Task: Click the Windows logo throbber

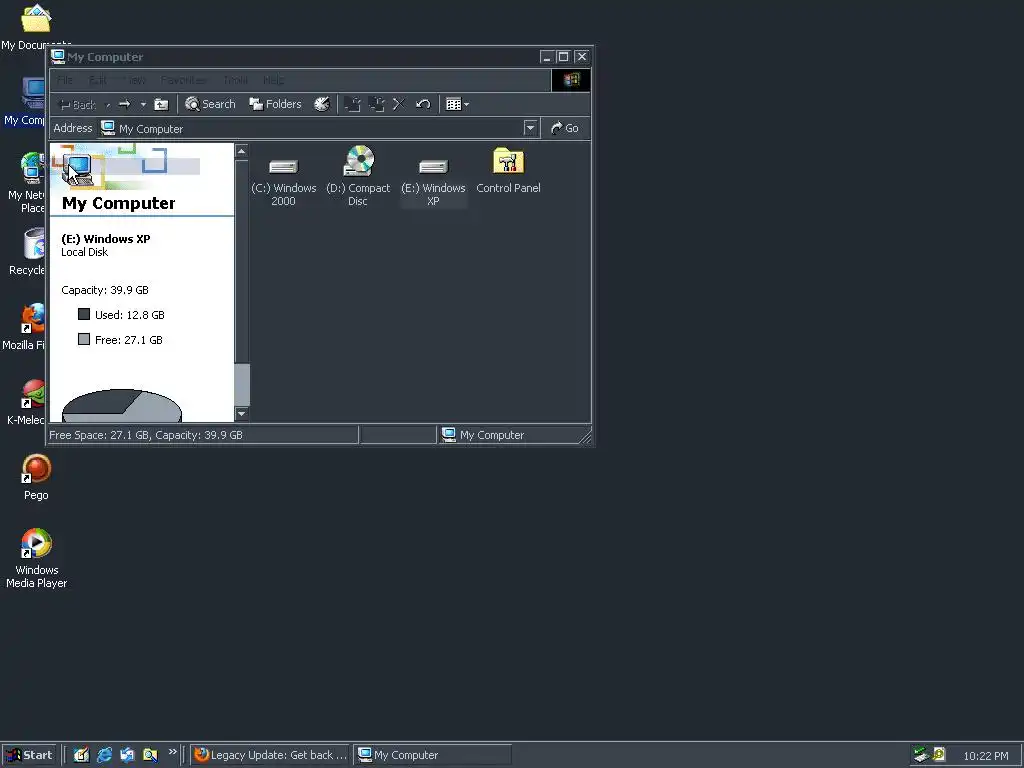Action: coord(571,80)
